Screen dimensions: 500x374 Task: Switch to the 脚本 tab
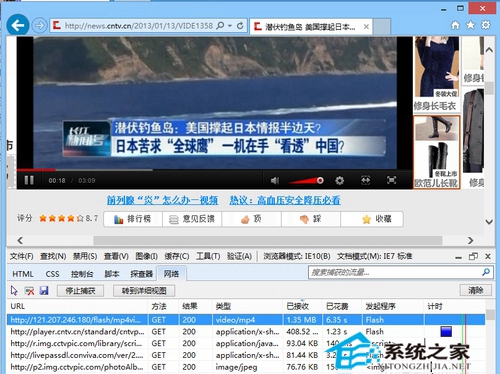pos(112,274)
